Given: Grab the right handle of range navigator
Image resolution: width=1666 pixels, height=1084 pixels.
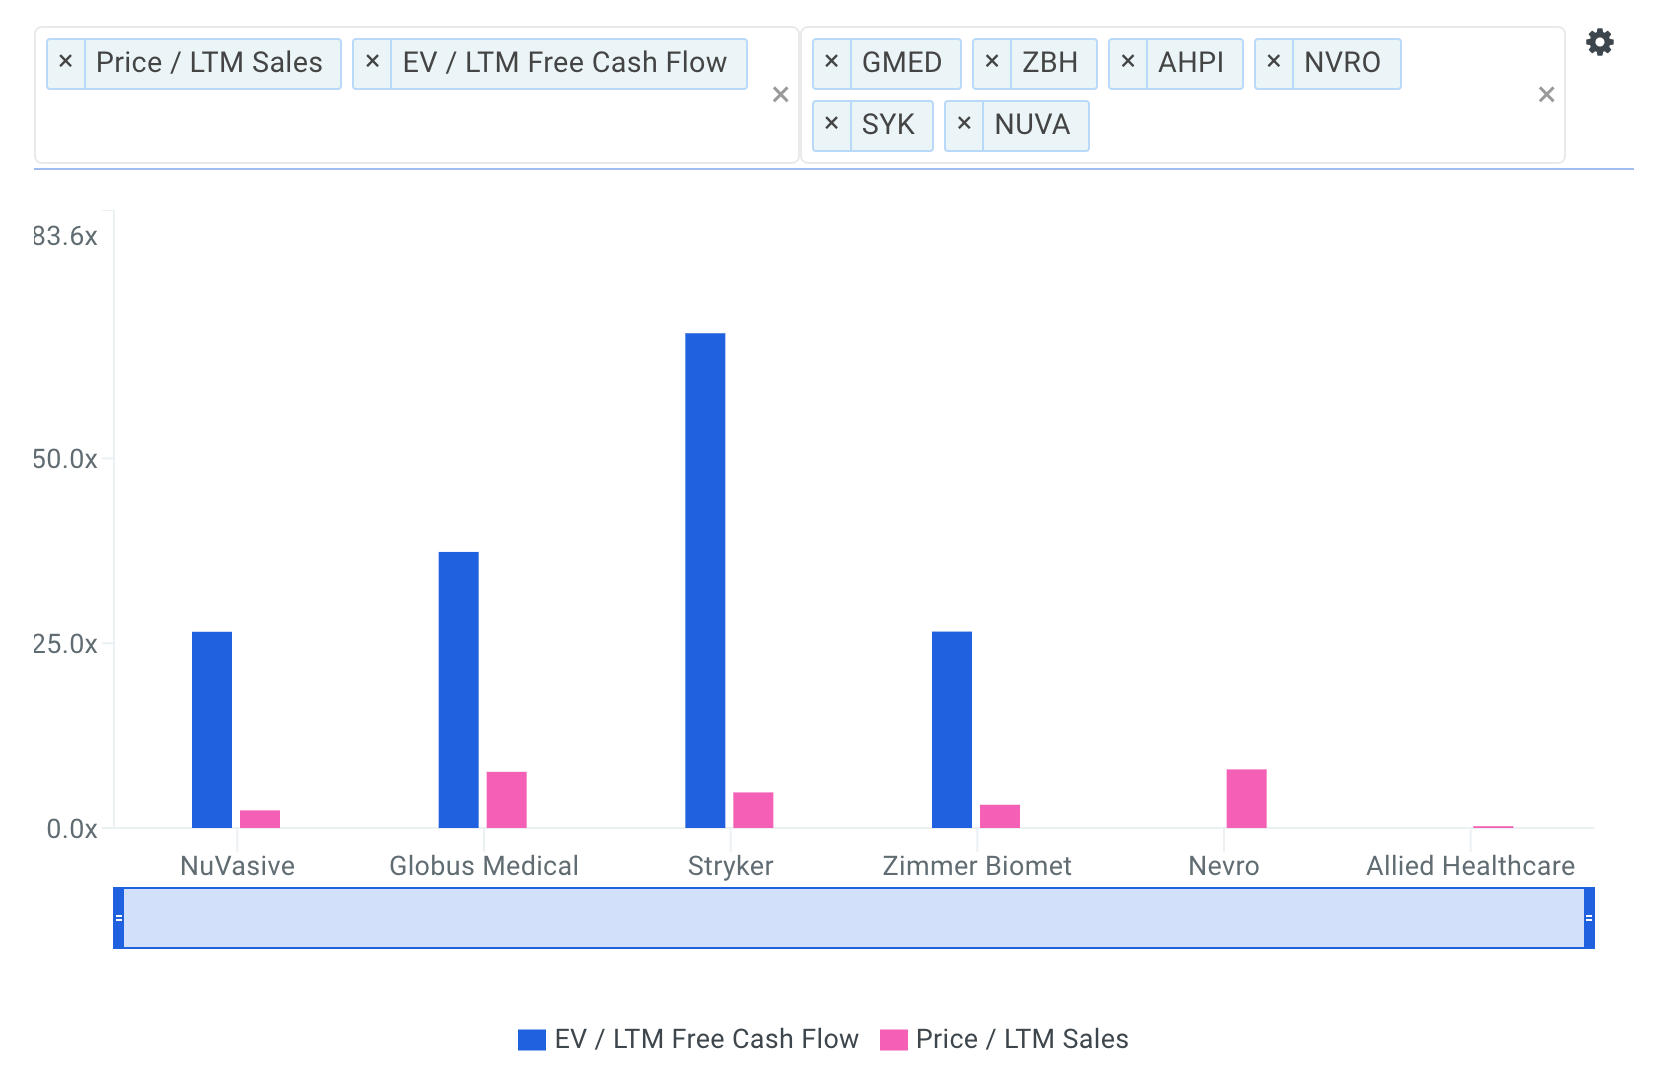Looking at the screenshot, I should 1589,918.
